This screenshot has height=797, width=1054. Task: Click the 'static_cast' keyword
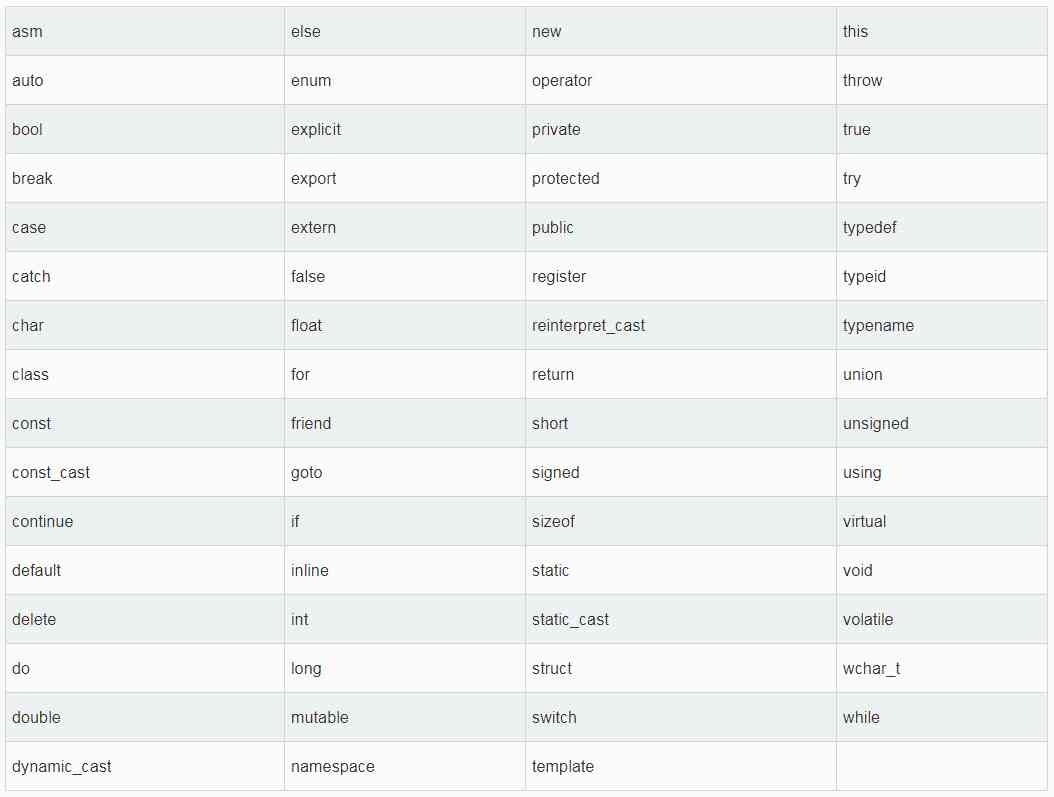coord(570,620)
